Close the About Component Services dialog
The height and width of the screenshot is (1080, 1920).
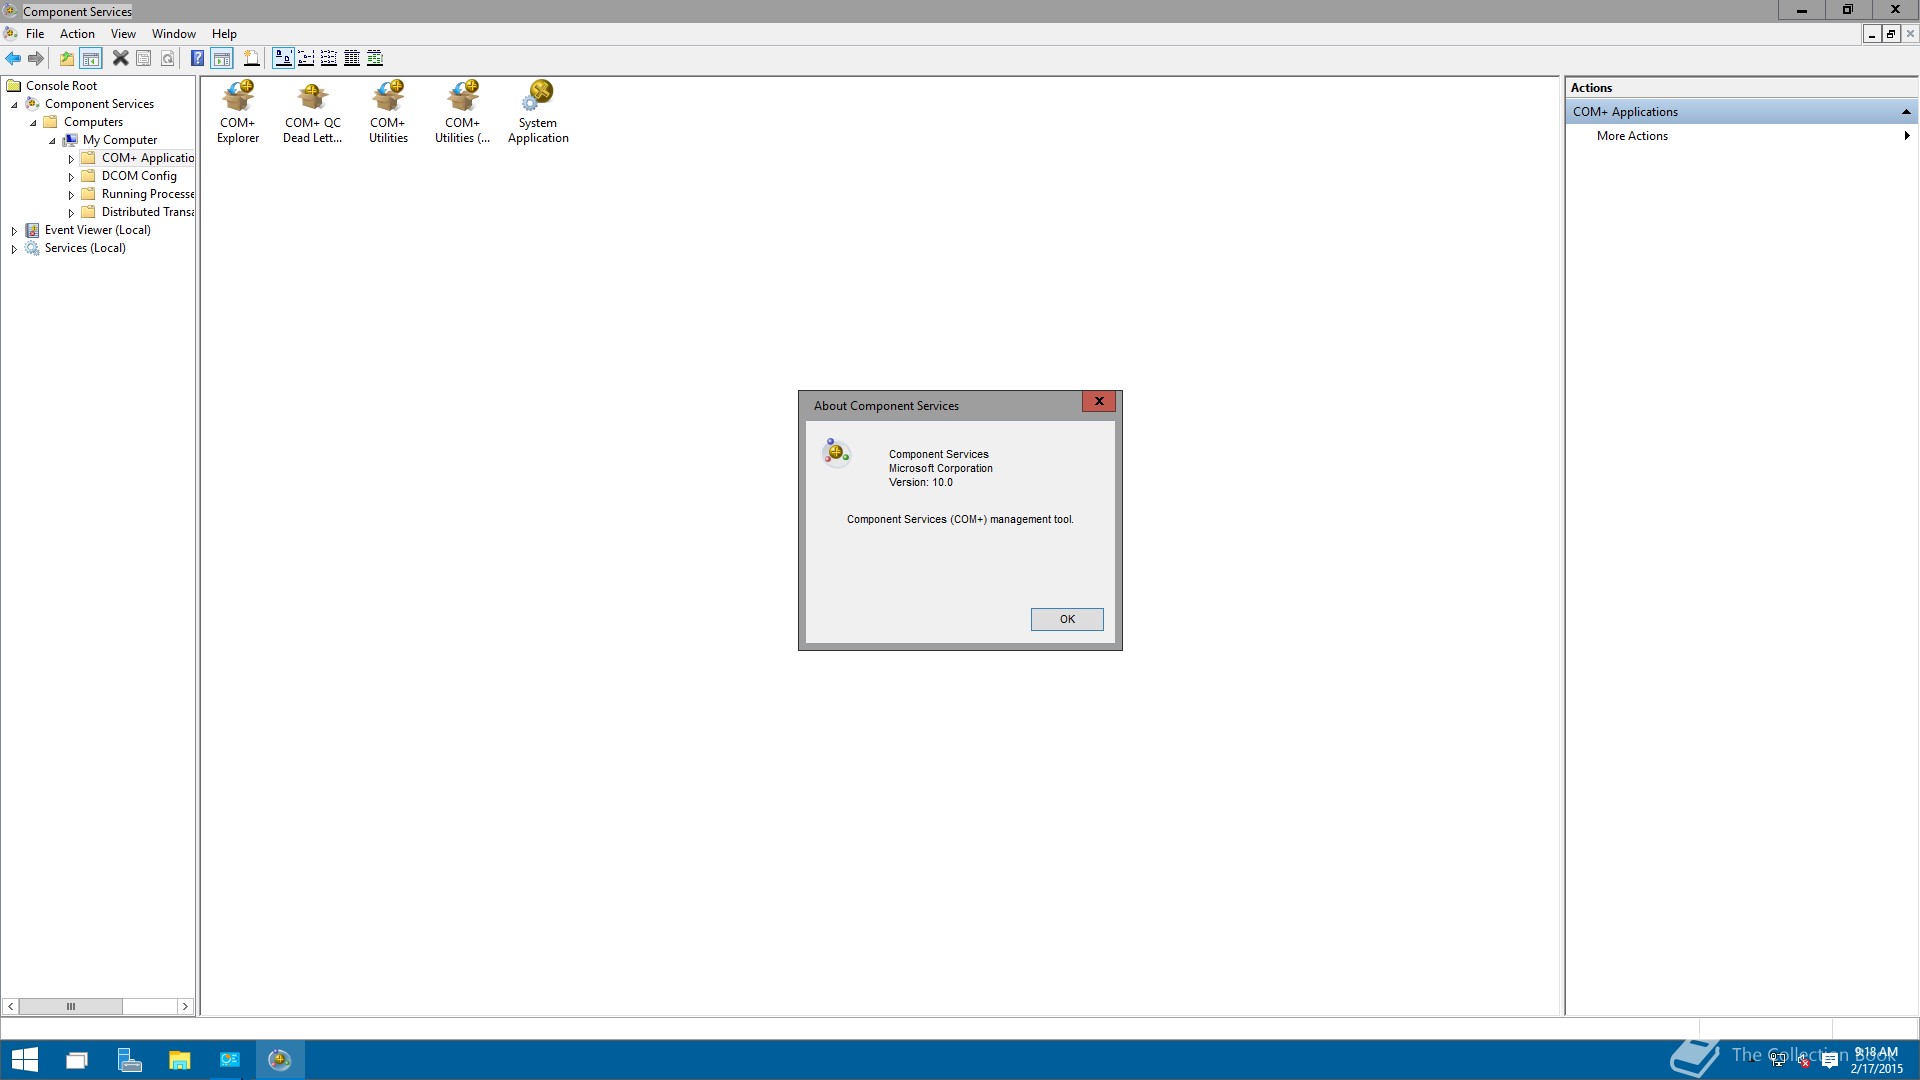[x=1098, y=401]
